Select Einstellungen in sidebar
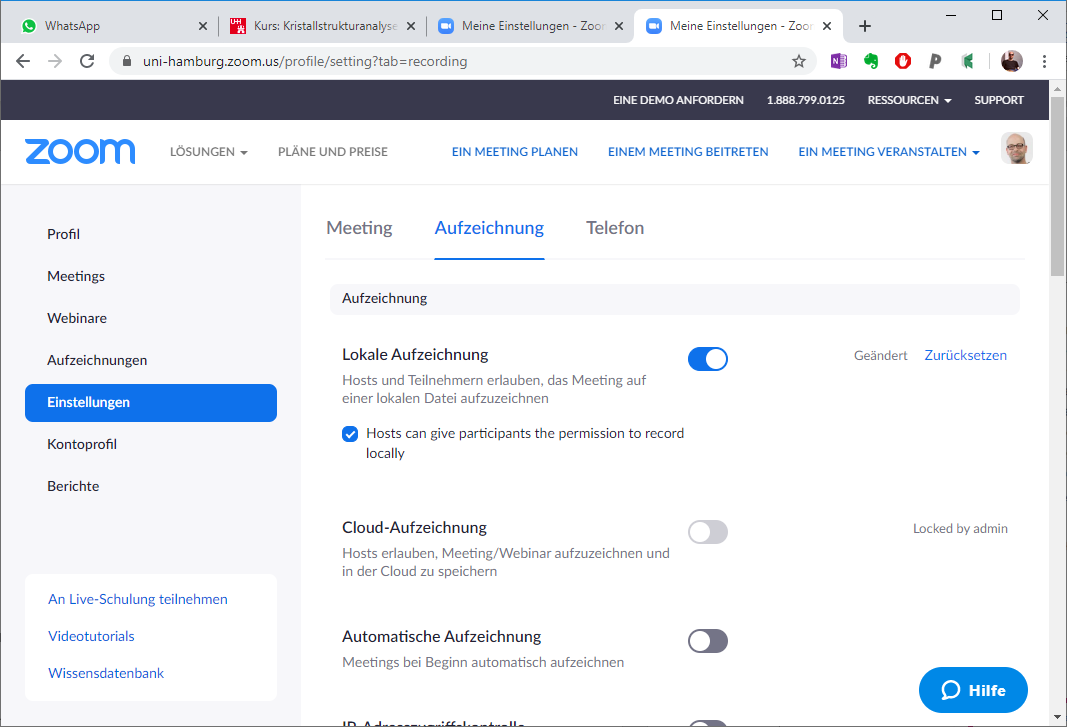The width and height of the screenshot is (1067, 727). tap(151, 402)
